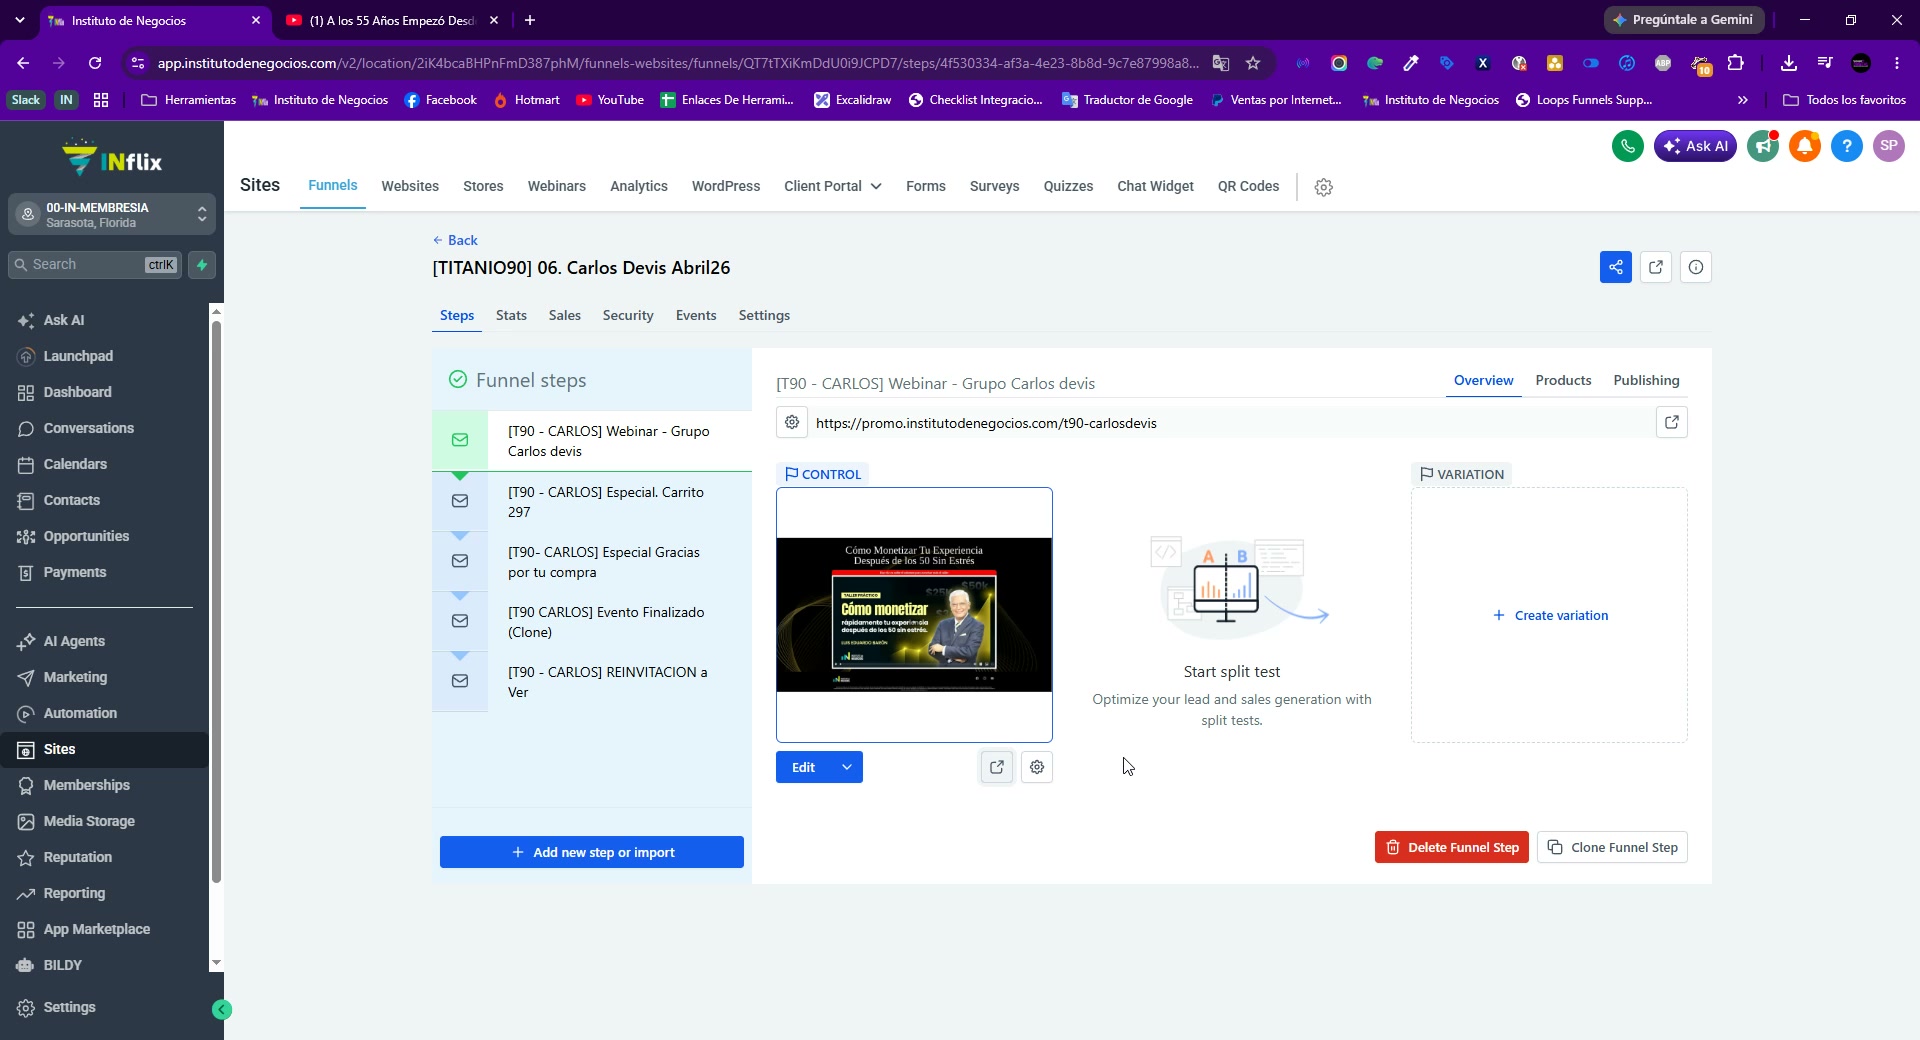Open sidebar Settings at the bottom

tap(69, 1007)
